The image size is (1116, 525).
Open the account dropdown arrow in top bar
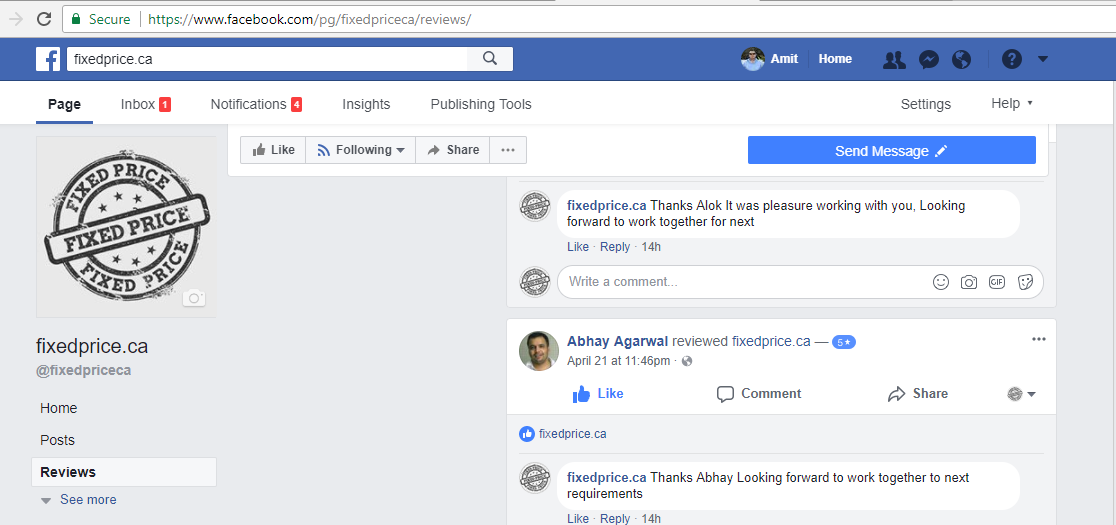point(1043,59)
